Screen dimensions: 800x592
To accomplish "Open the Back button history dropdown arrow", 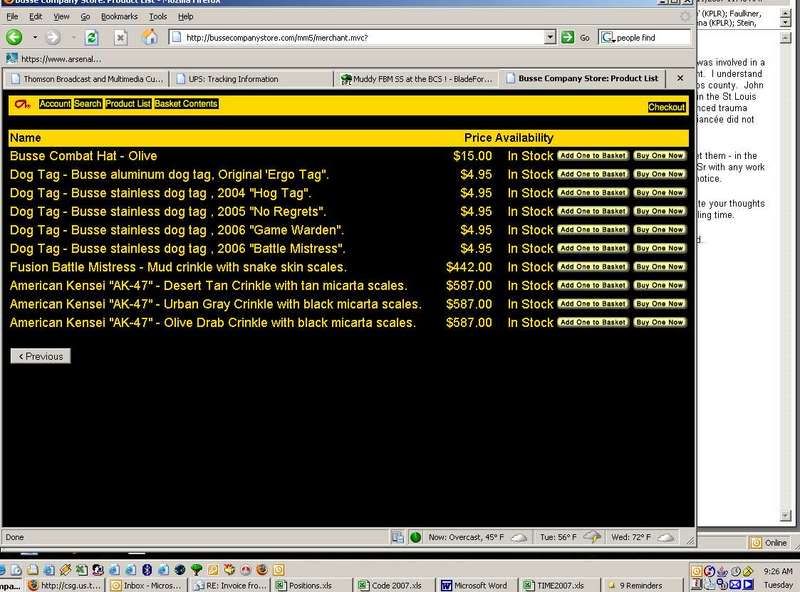I will point(35,37).
